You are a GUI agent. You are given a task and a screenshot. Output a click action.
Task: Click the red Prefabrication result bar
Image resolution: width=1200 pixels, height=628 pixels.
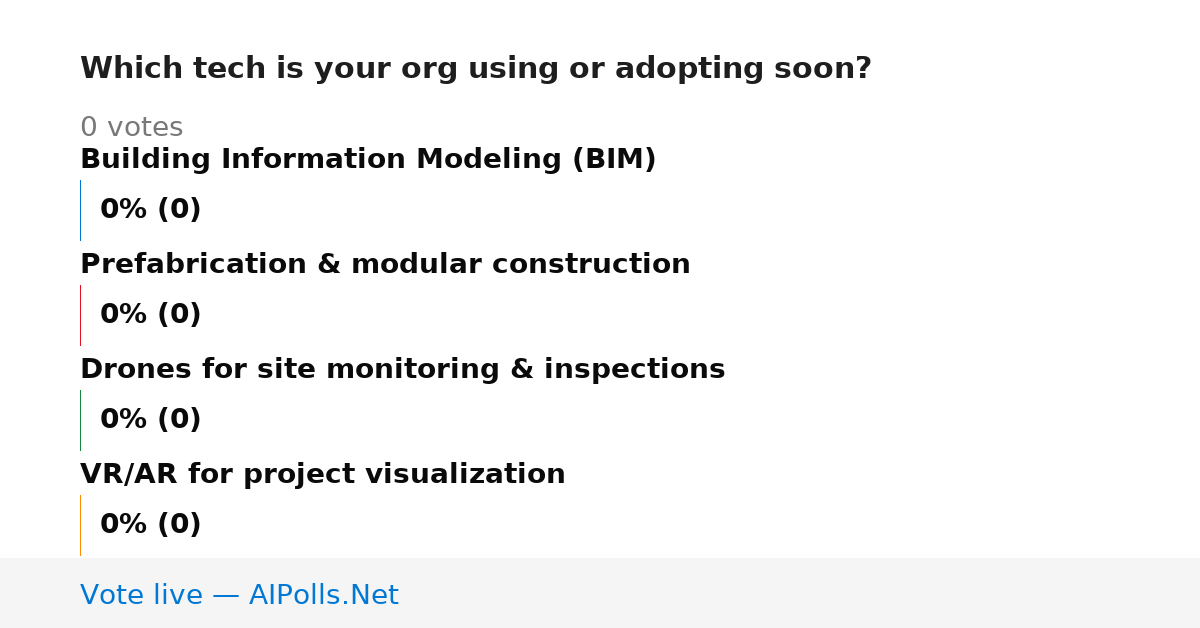click(80, 315)
